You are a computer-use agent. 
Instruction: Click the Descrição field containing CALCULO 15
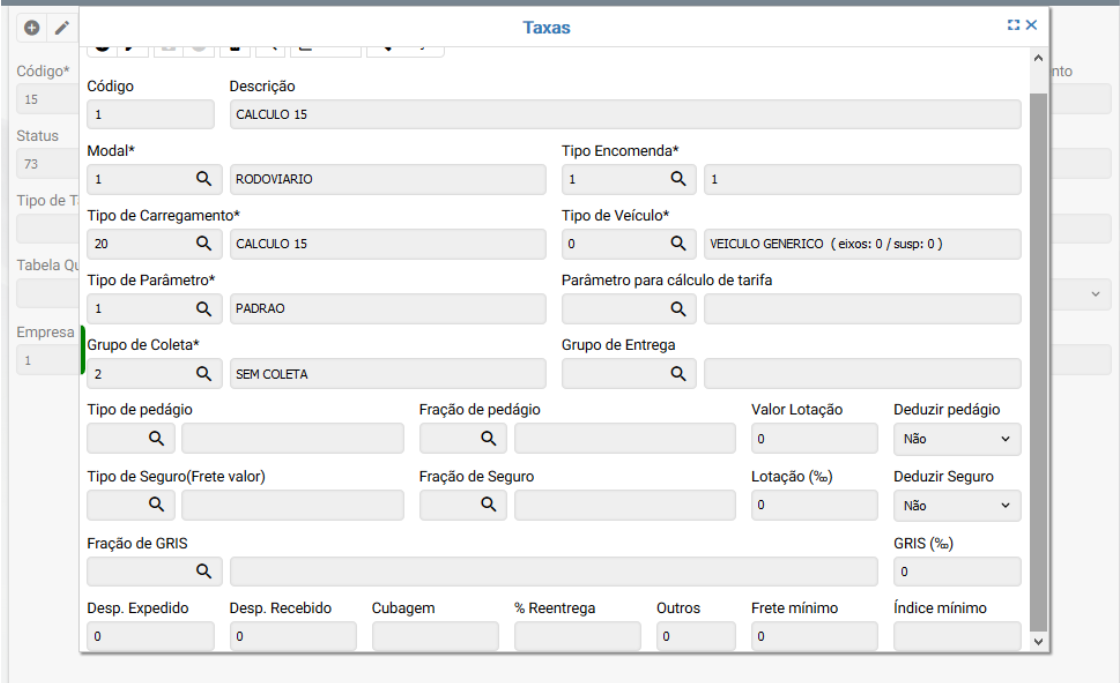click(x=624, y=114)
